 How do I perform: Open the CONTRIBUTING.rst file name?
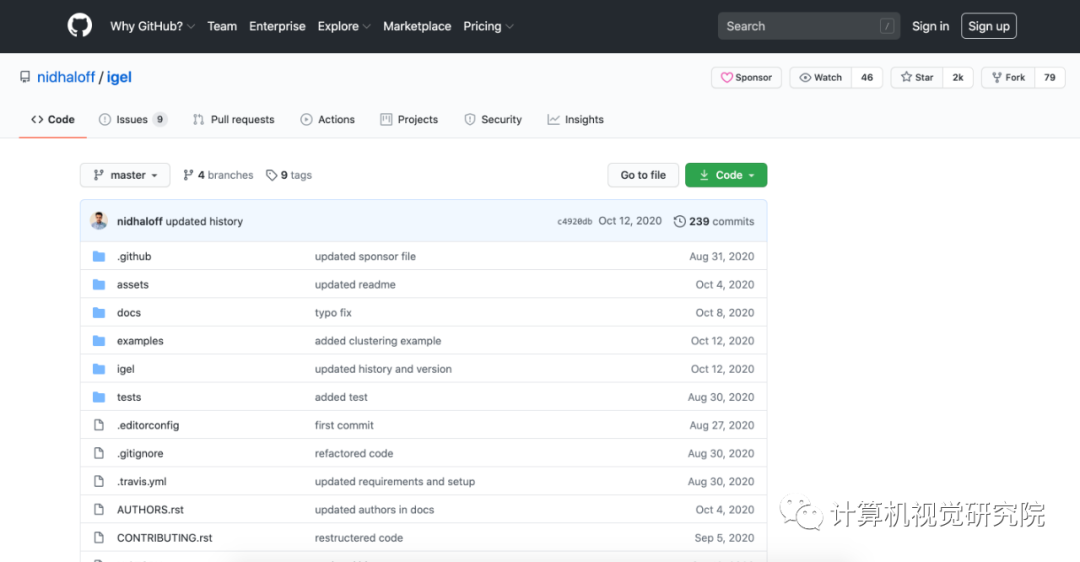click(x=165, y=538)
